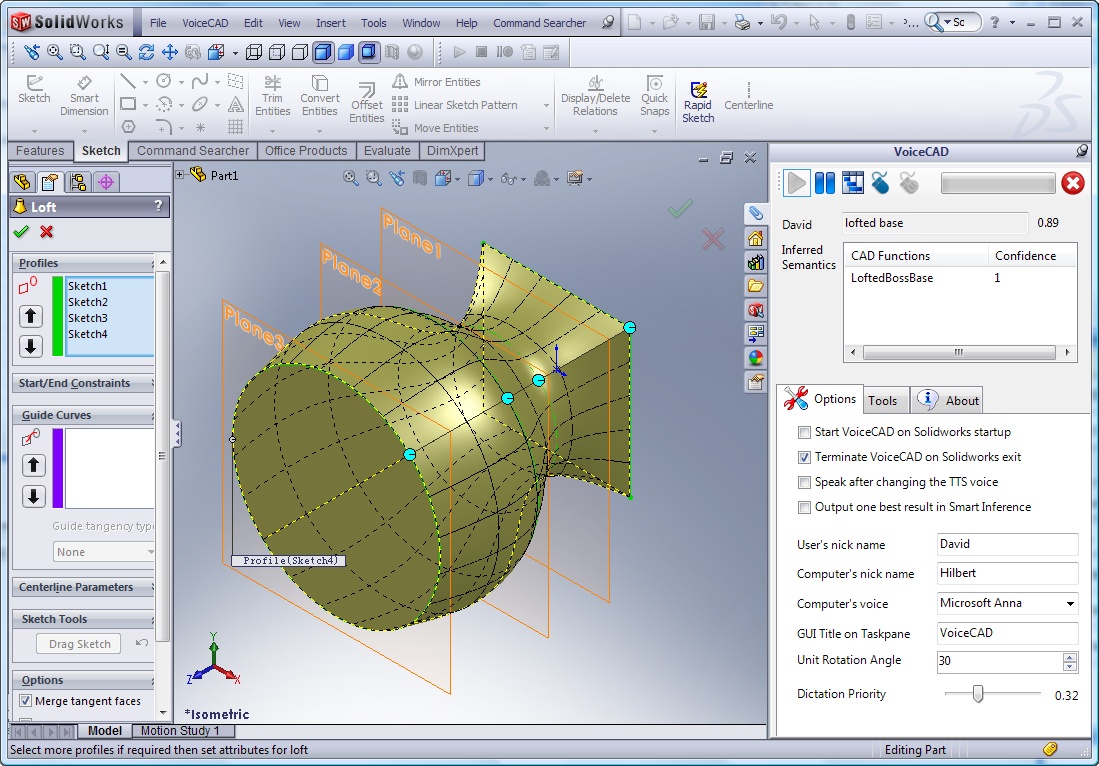
Task: Select Sketch3 in the Profiles list
Action: [x=88, y=318]
